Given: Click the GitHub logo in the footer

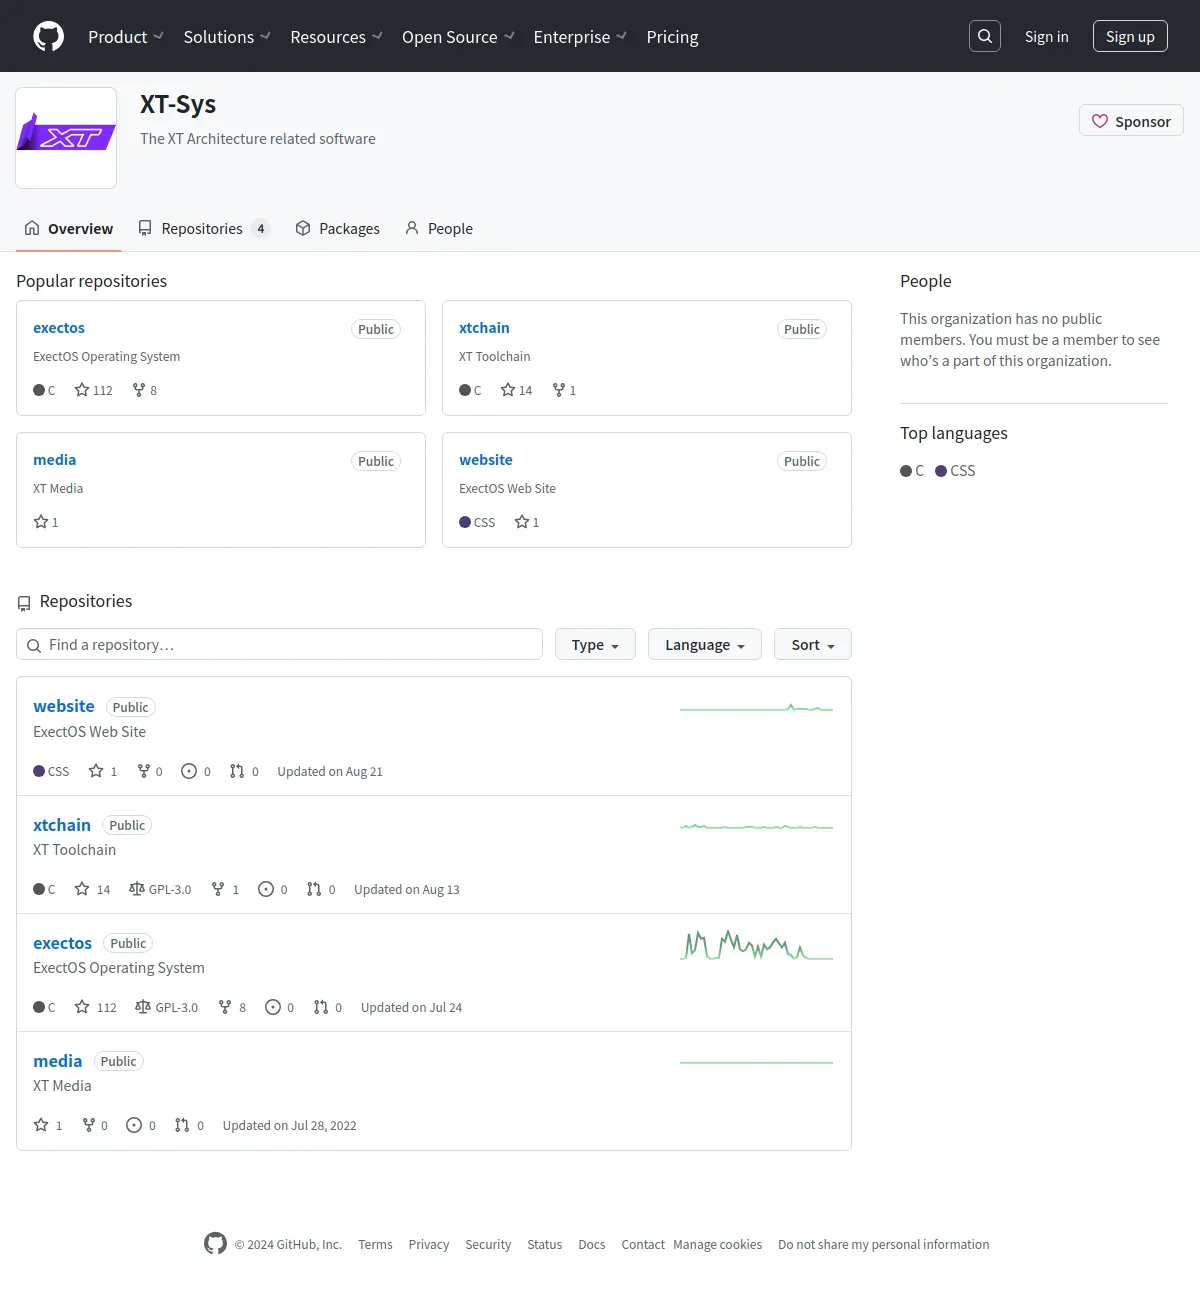Looking at the screenshot, I should tap(215, 1243).
